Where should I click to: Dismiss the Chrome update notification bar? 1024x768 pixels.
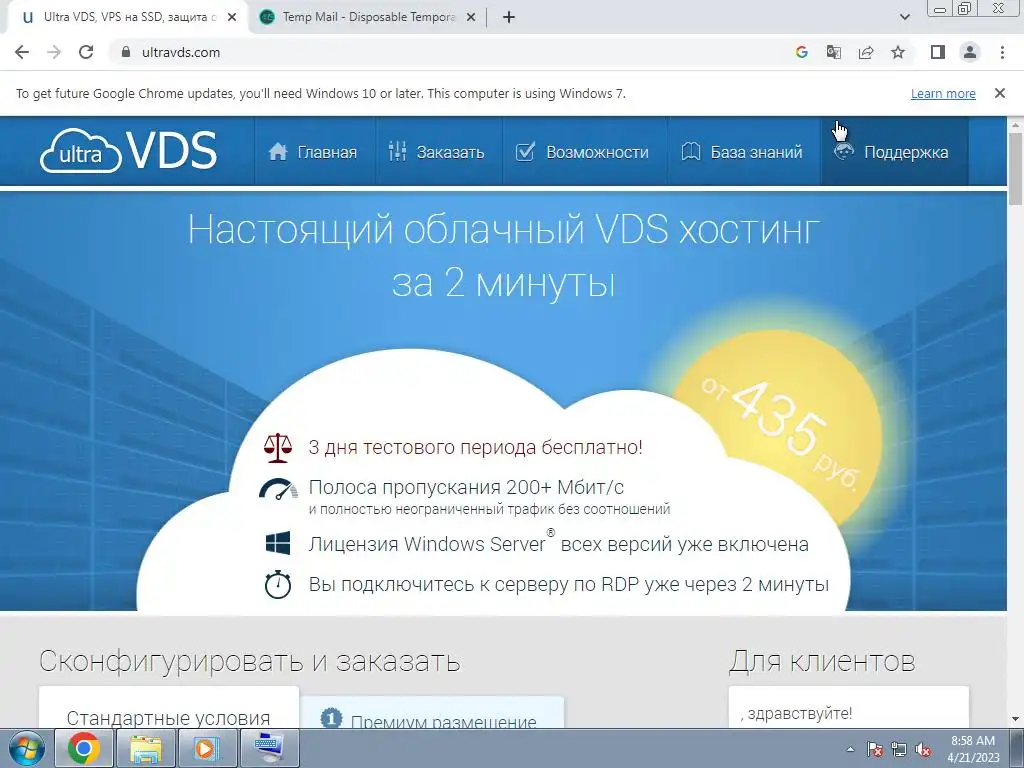999,93
